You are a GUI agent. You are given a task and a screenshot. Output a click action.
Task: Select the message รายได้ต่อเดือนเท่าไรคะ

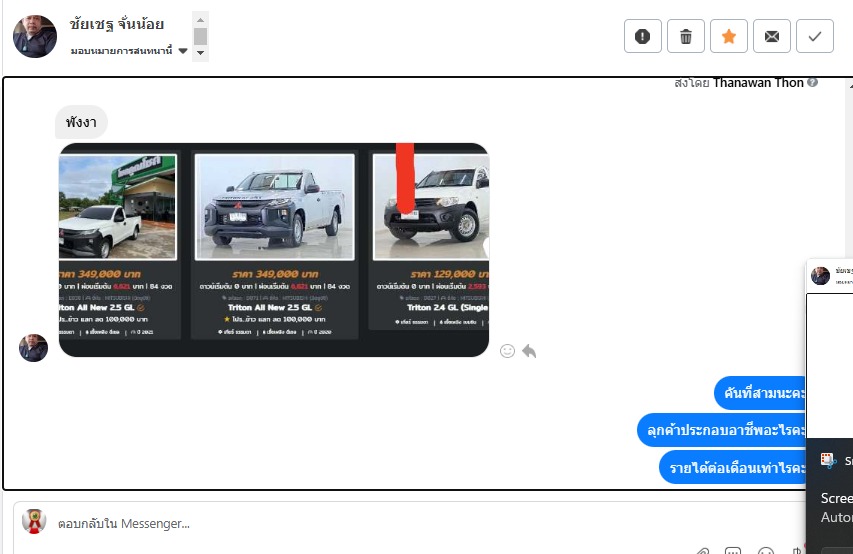tap(733, 467)
